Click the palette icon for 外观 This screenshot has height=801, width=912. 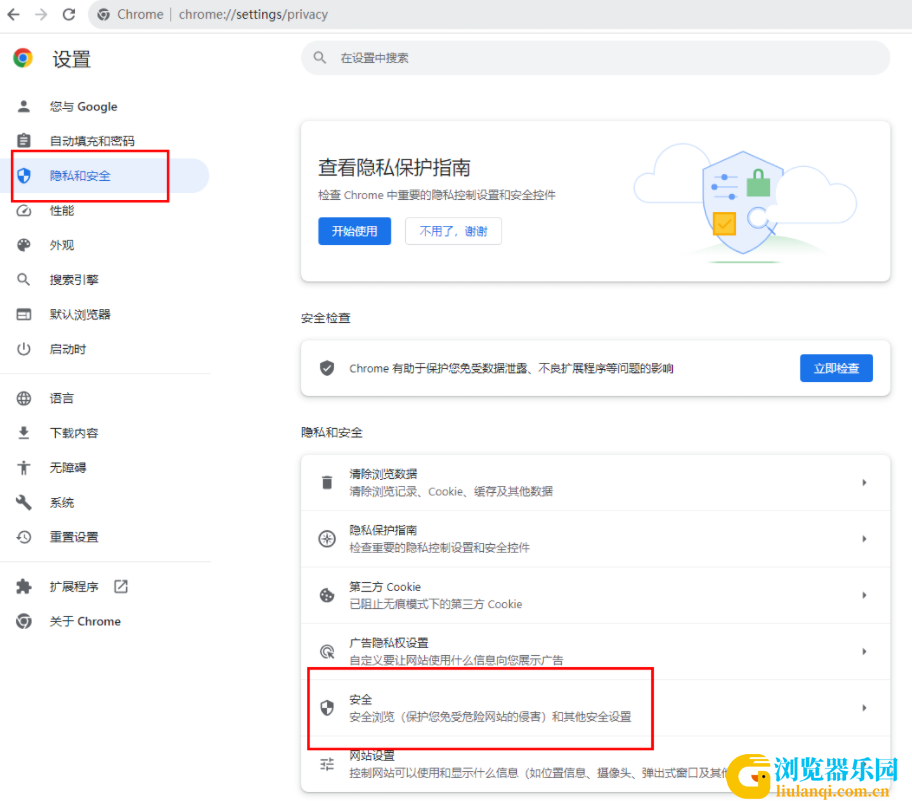click(24, 245)
